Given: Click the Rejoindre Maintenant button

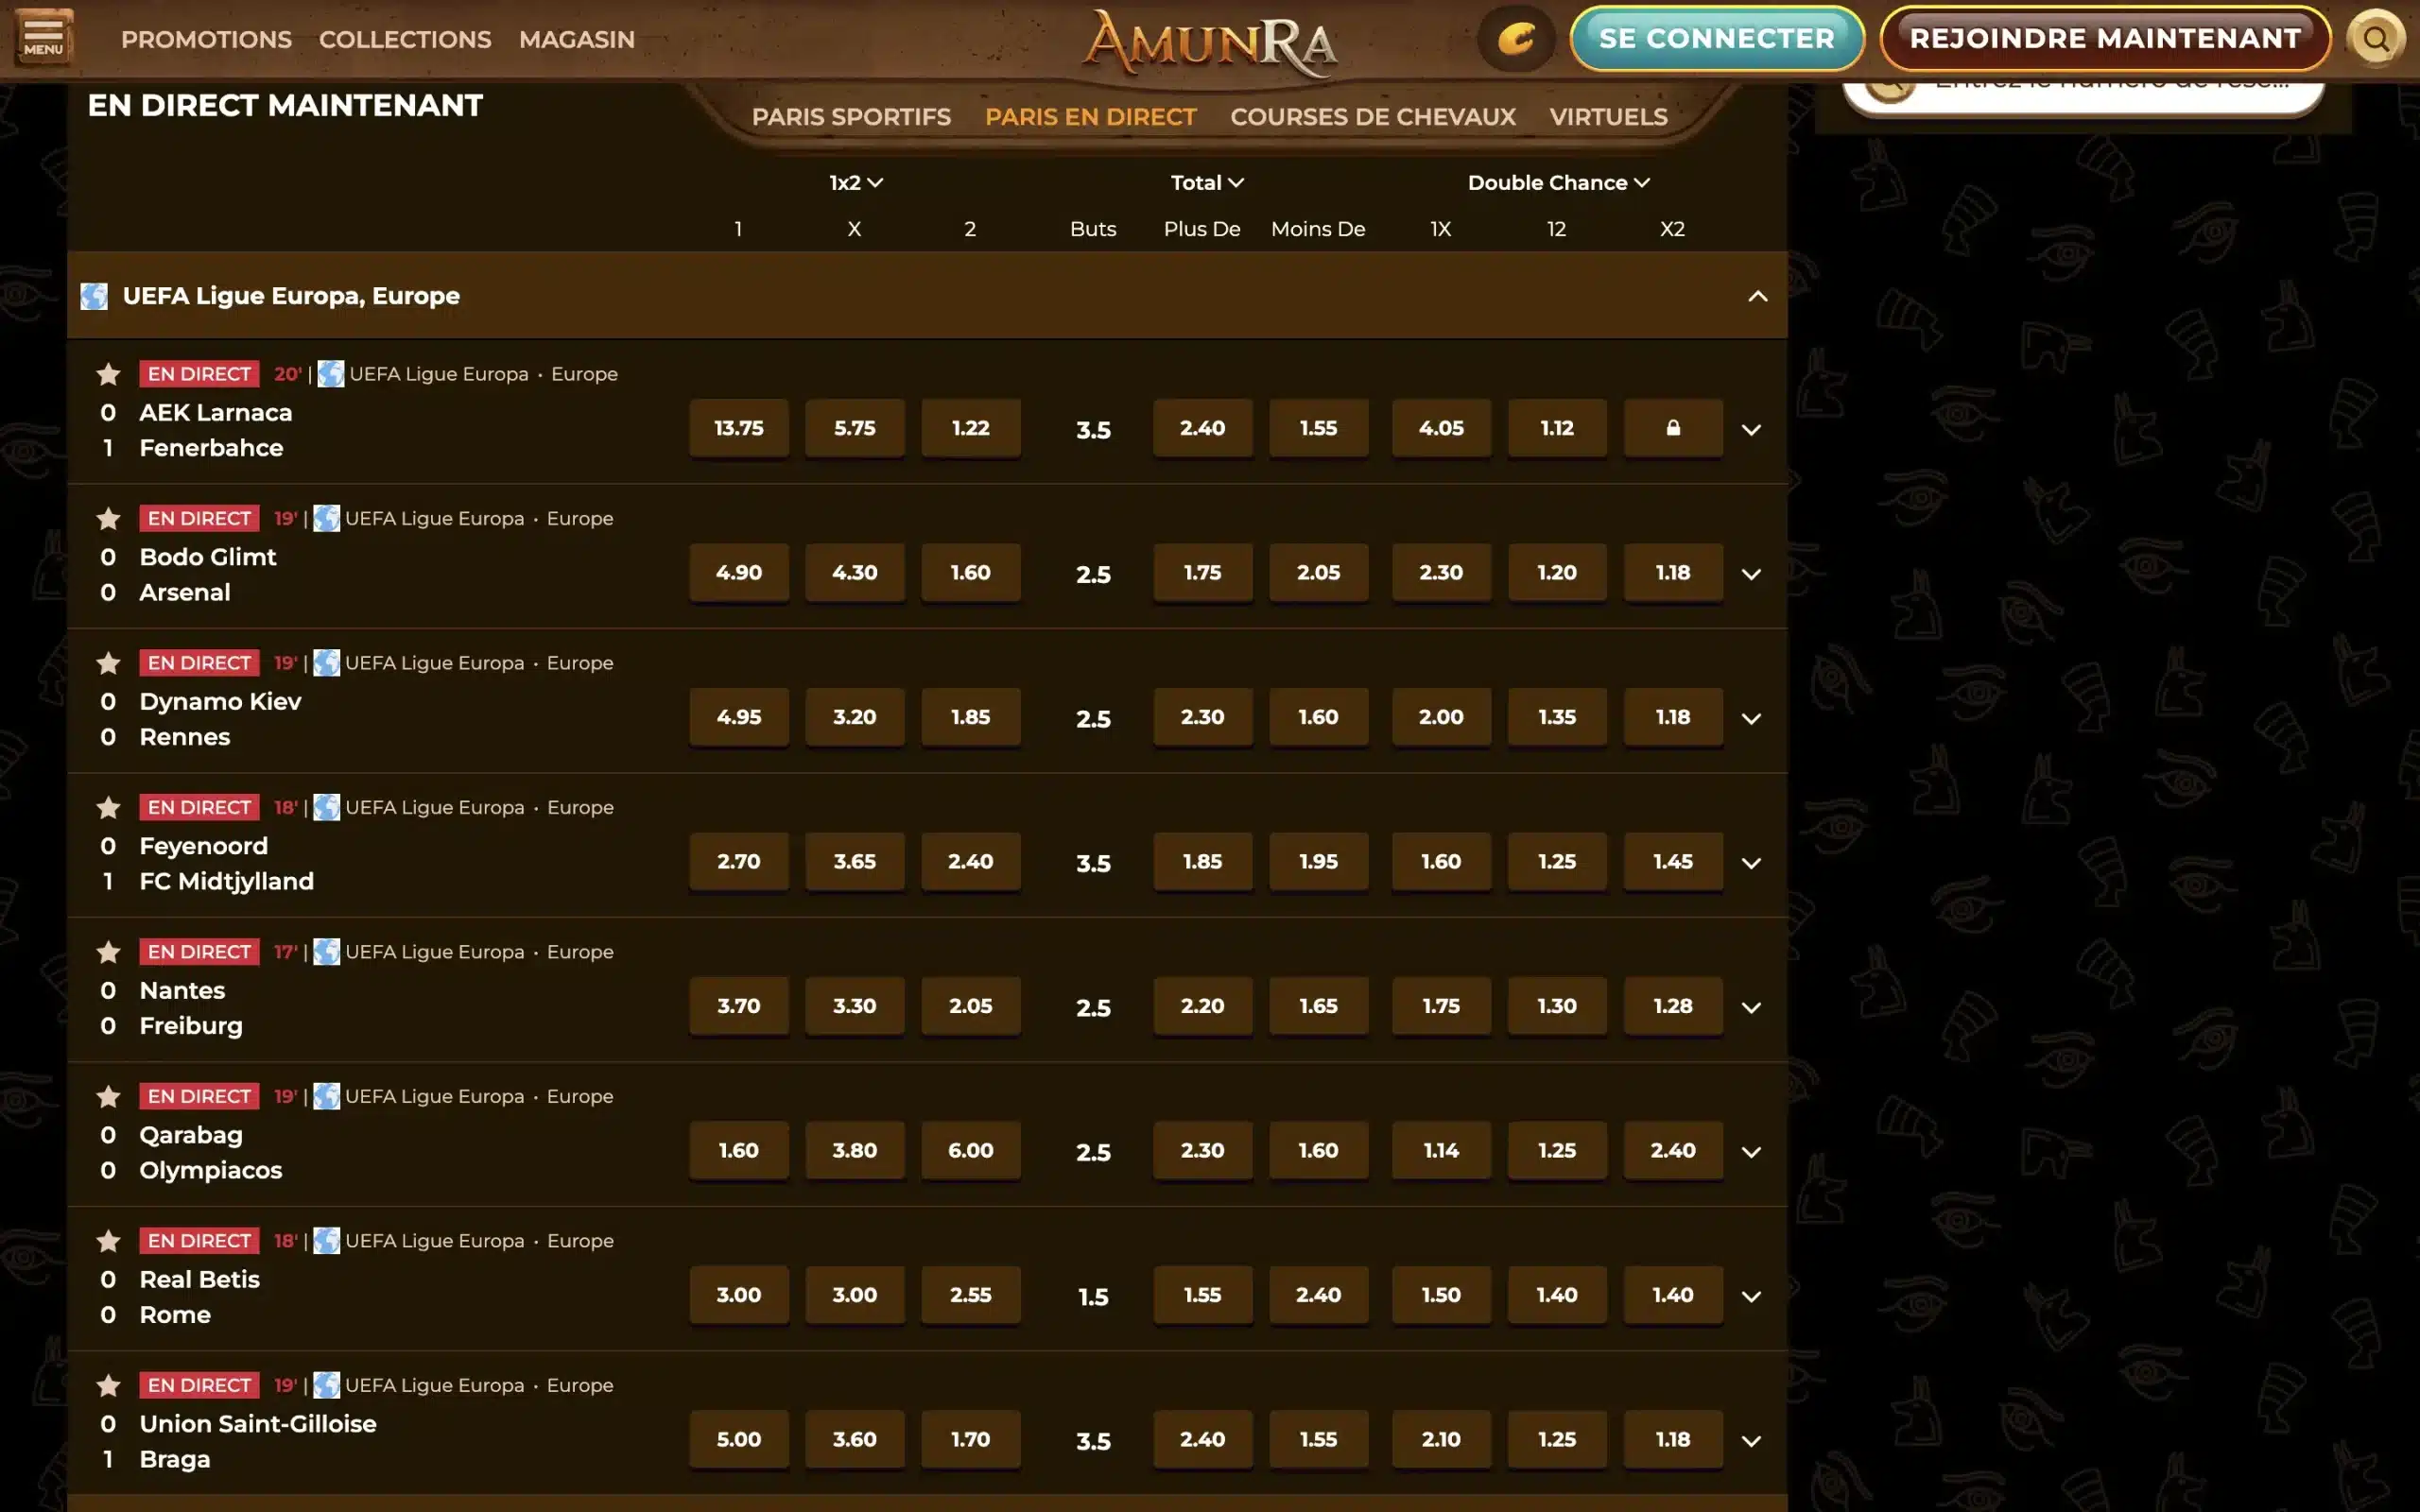Looking at the screenshot, I should pos(2105,39).
